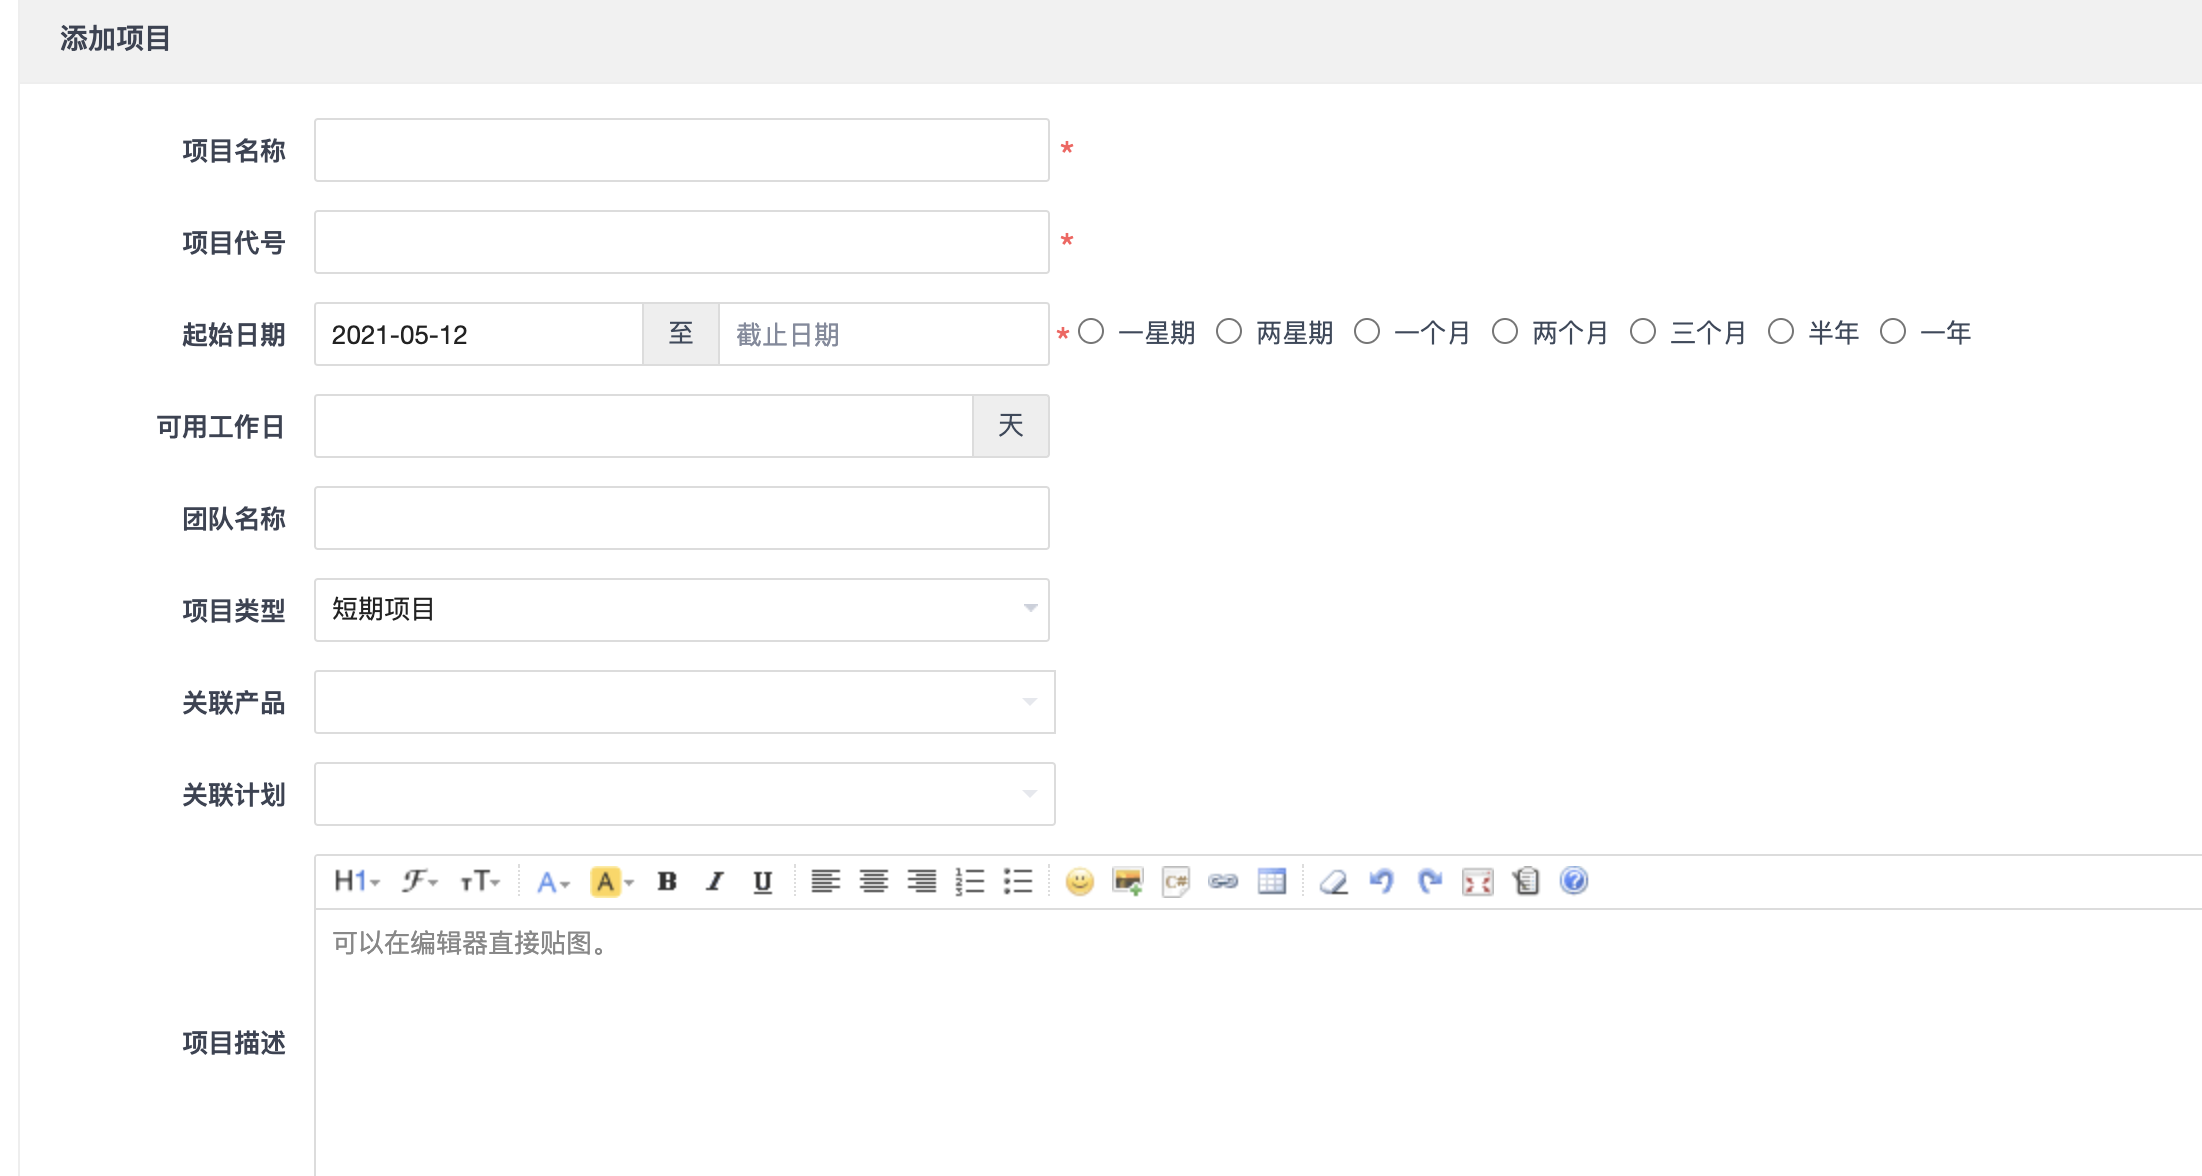Image resolution: width=2202 pixels, height=1176 pixels.
Task: Open editor help question-mark icon
Action: coord(1573,880)
